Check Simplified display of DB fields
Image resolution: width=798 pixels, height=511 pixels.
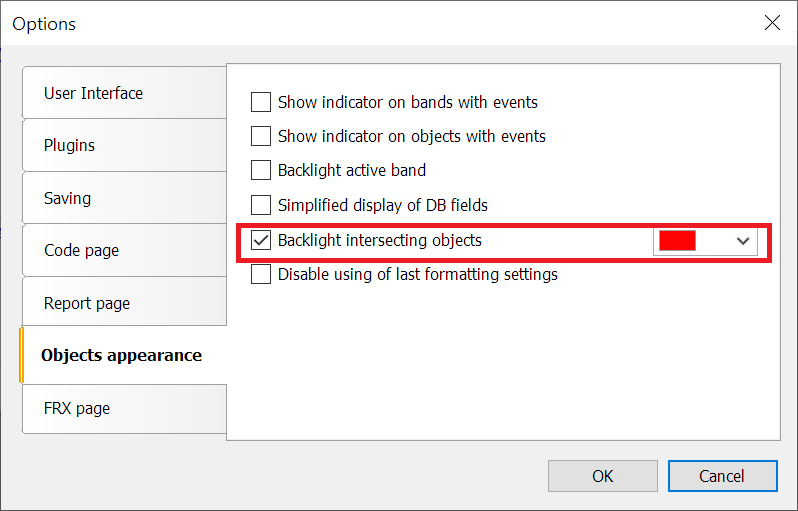point(261,205)
